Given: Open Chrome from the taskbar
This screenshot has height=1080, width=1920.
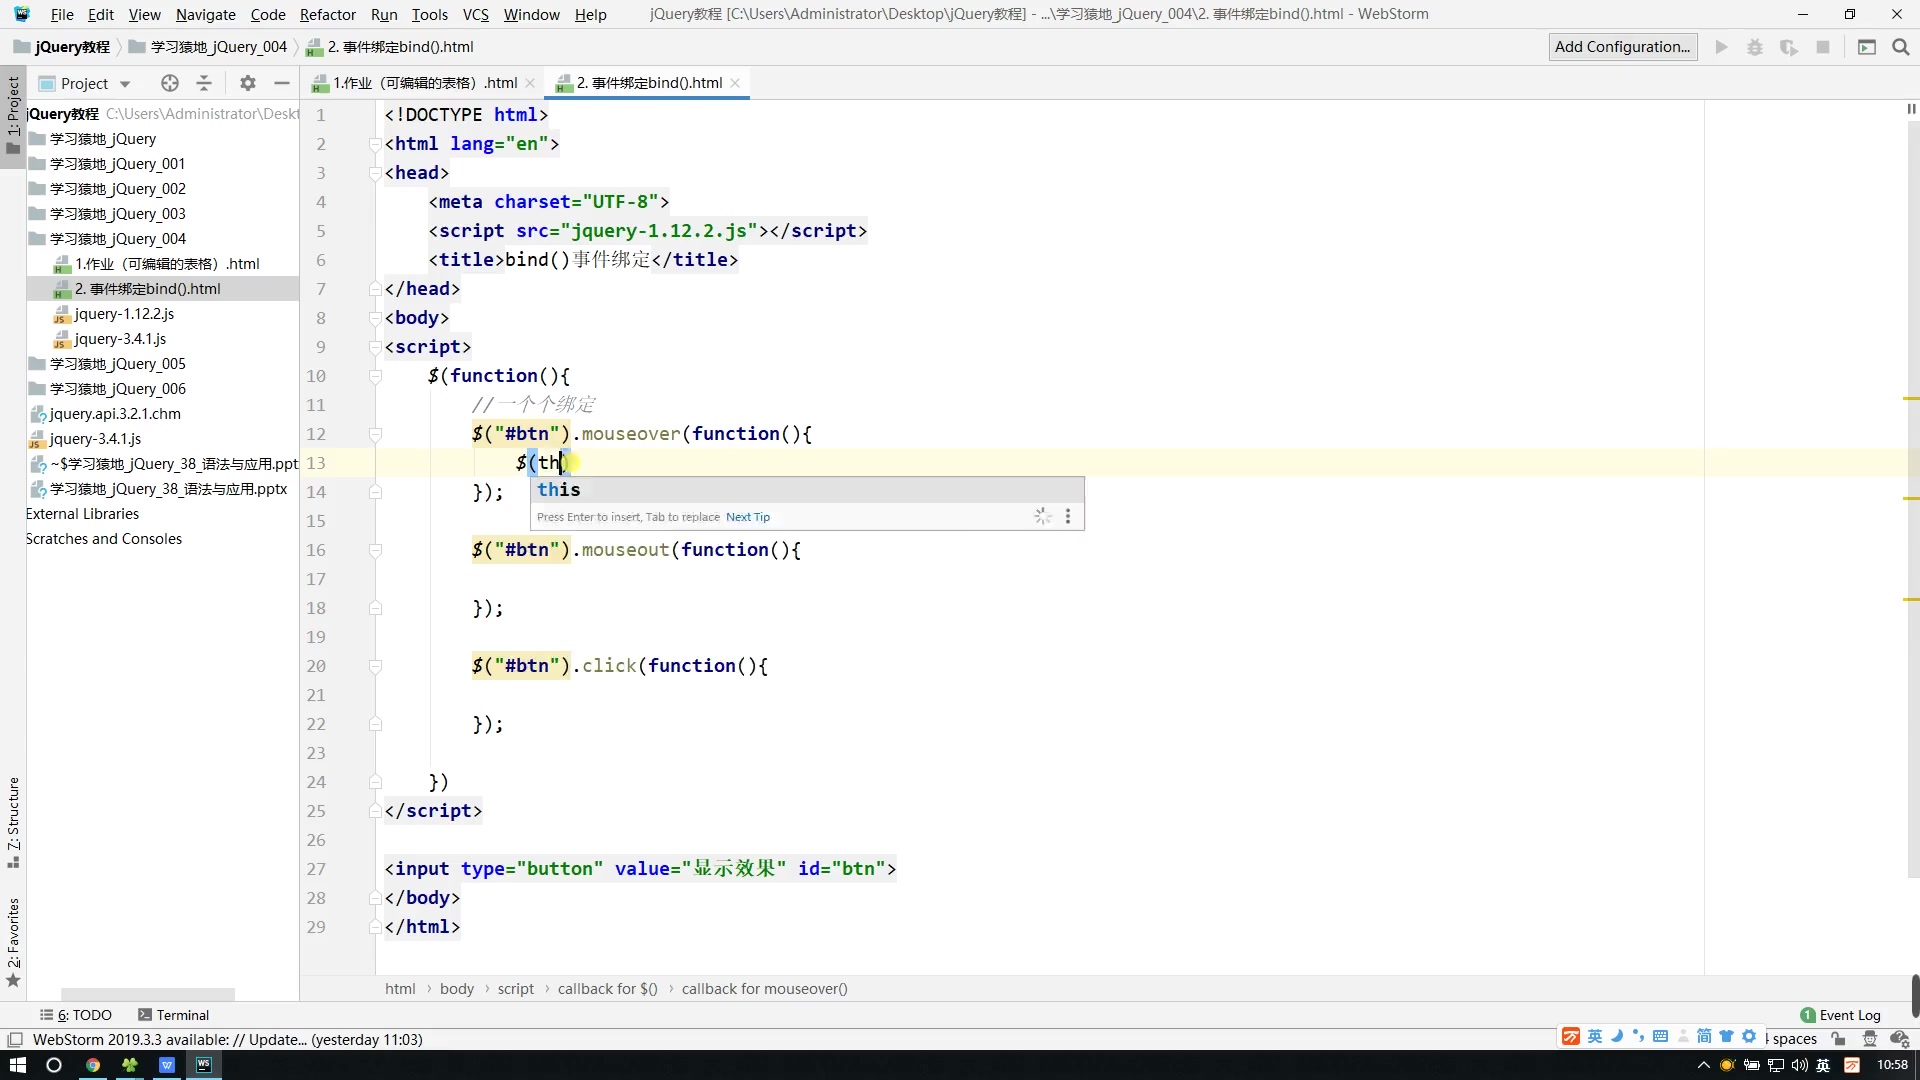Looking at the screenshot, I should 93,1065.
